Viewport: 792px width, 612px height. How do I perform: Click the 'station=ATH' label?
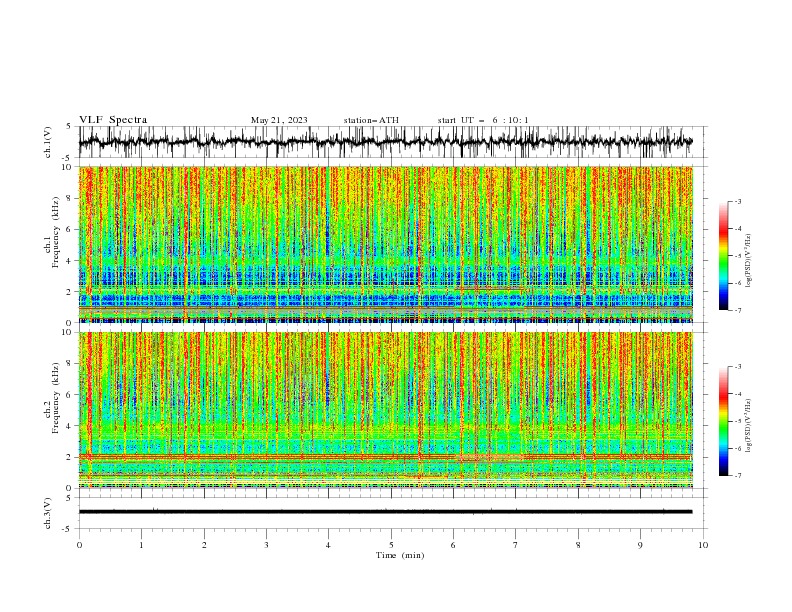371,120
